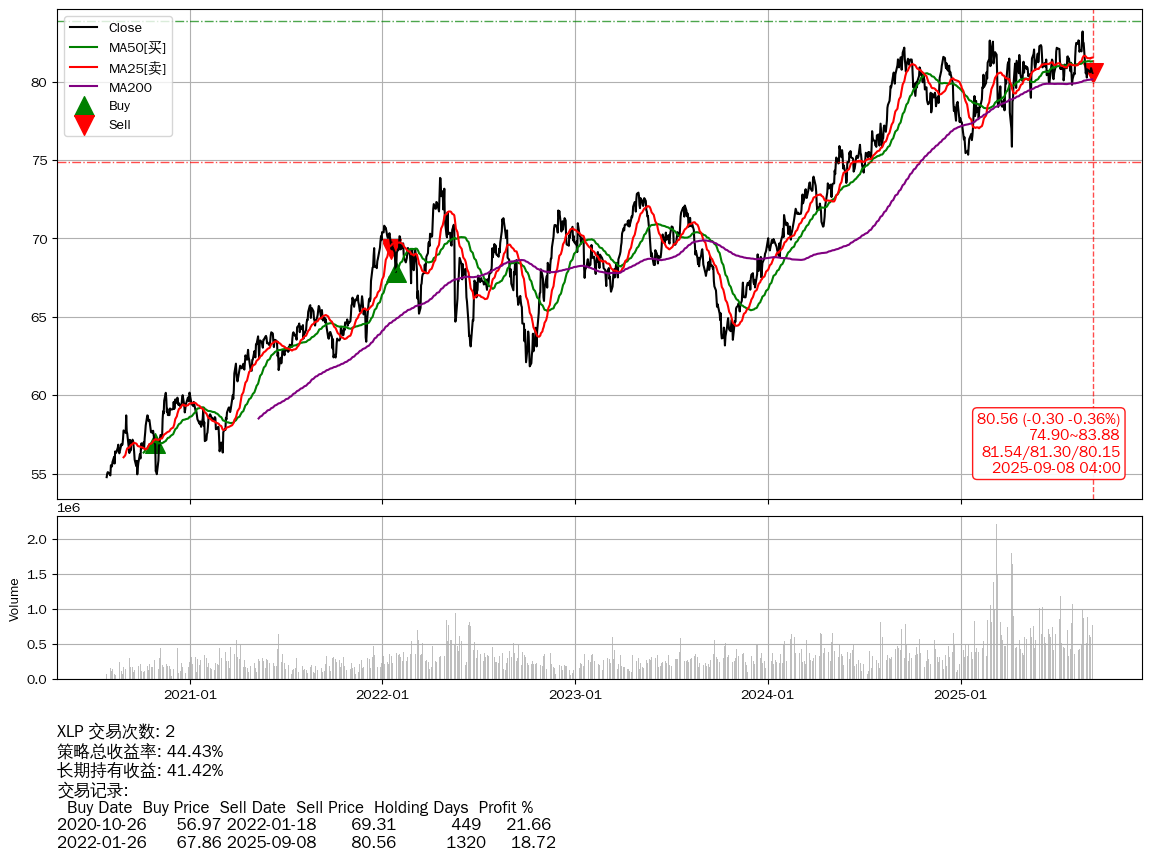Viewport: 1152px width, 860px height.
Task: Click the black Close line sample in legend
Action: 85,28
